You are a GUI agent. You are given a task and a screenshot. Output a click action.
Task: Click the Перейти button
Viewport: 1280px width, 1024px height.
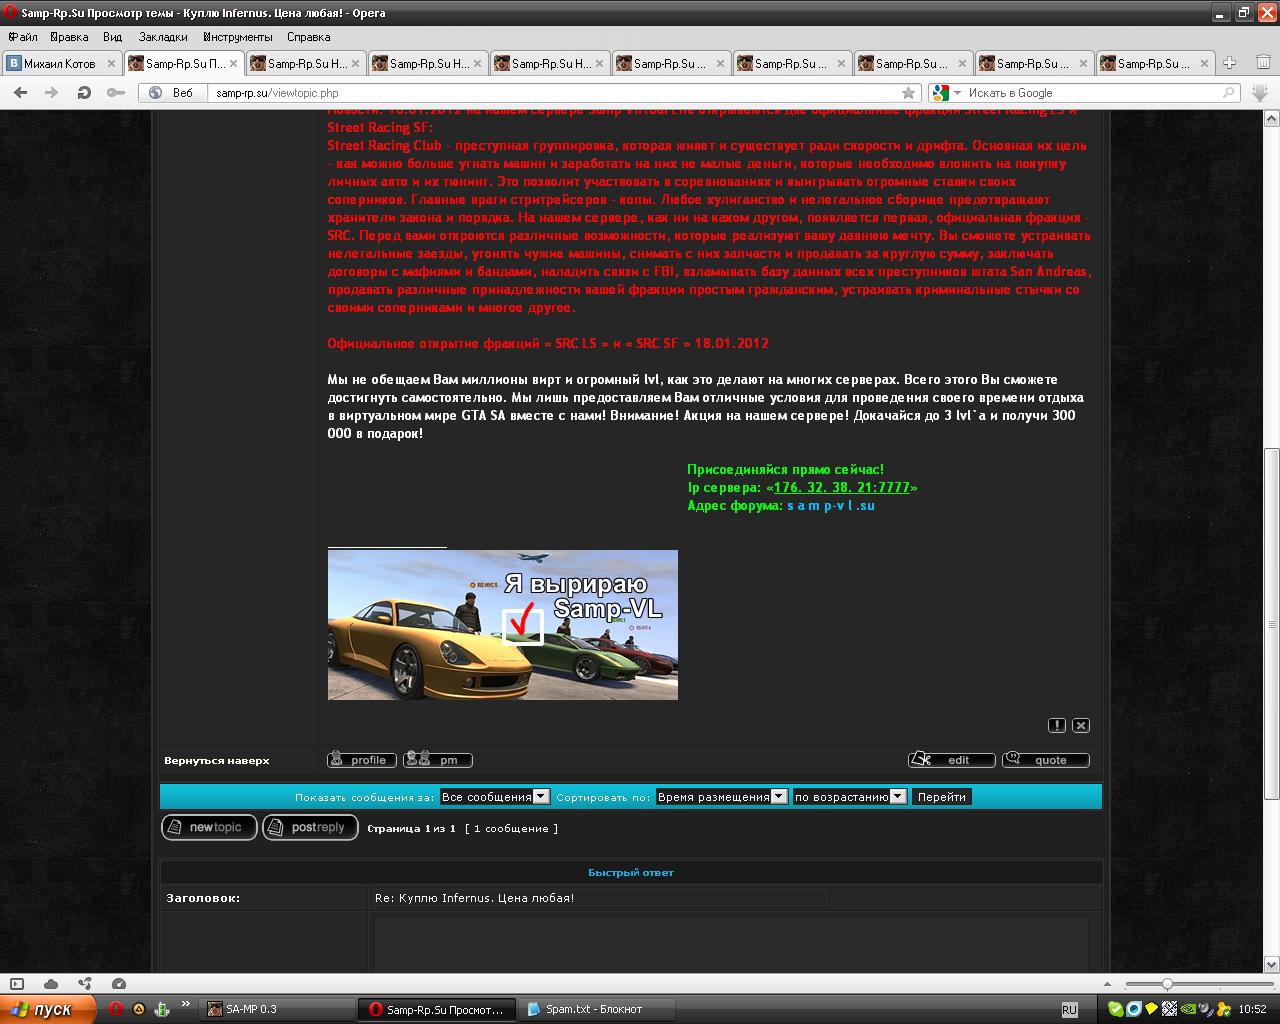942,797
